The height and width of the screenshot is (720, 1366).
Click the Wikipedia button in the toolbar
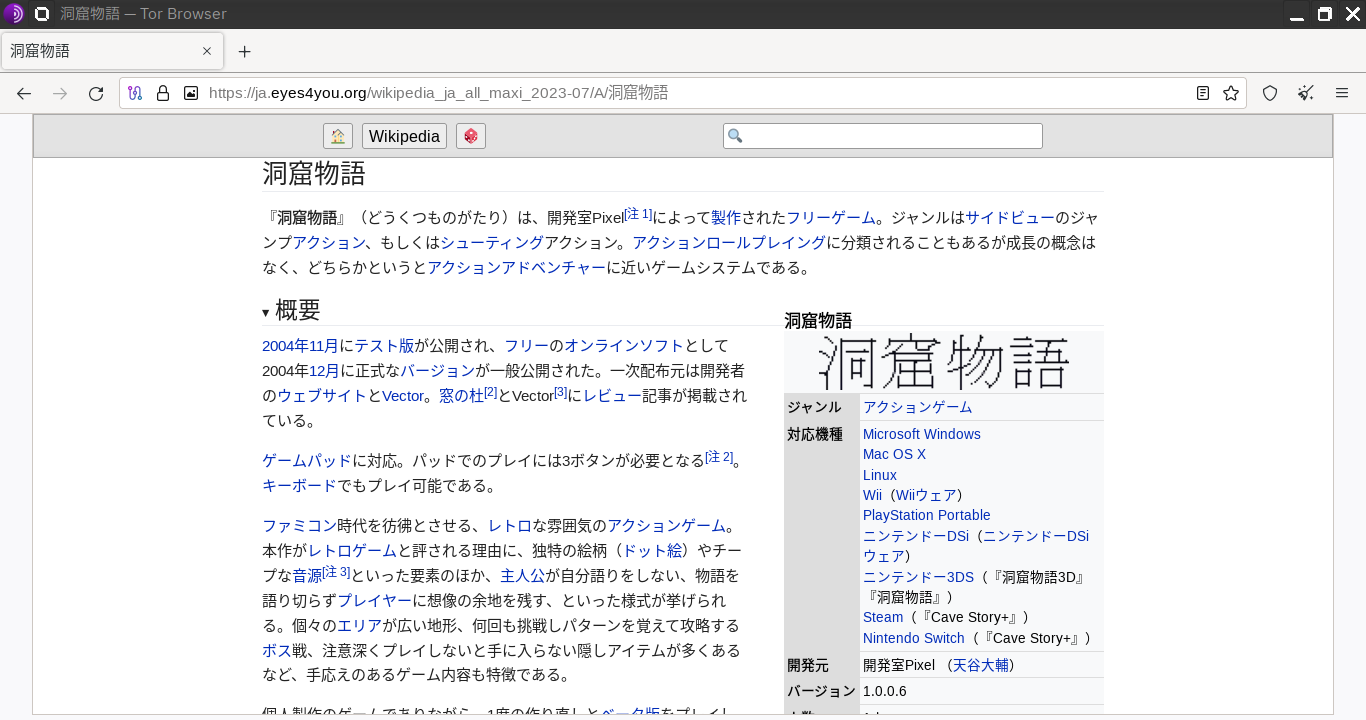(x=404, y=136)
